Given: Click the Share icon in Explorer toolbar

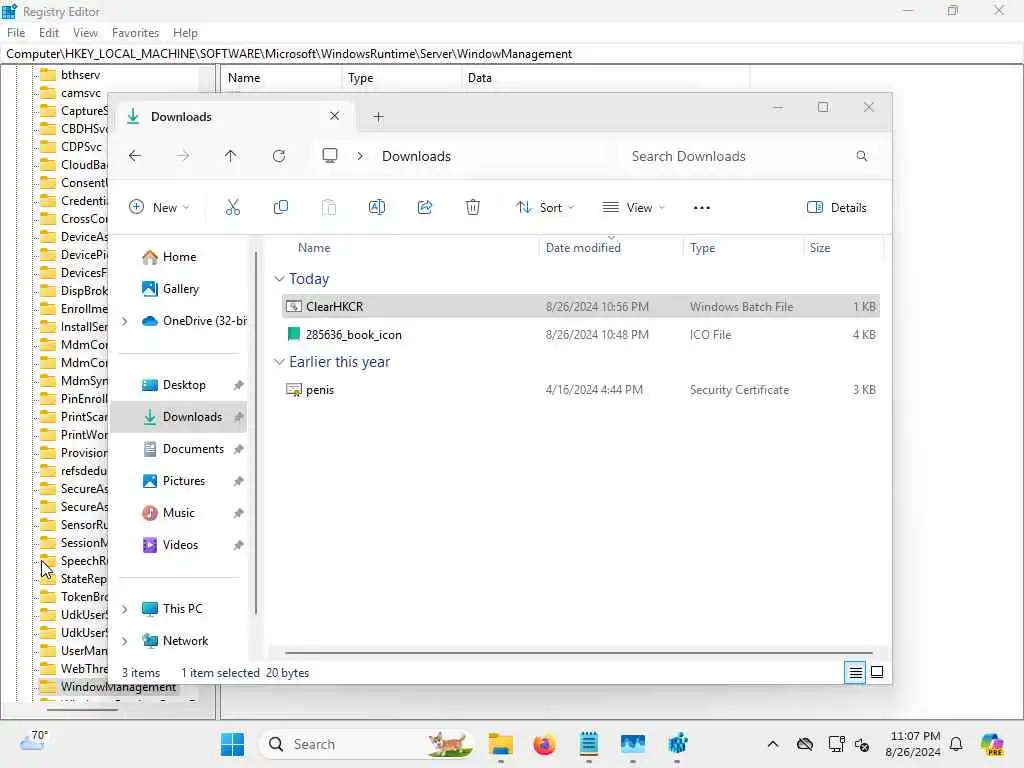Looking at the screenshot, I should tap(425, 208).
